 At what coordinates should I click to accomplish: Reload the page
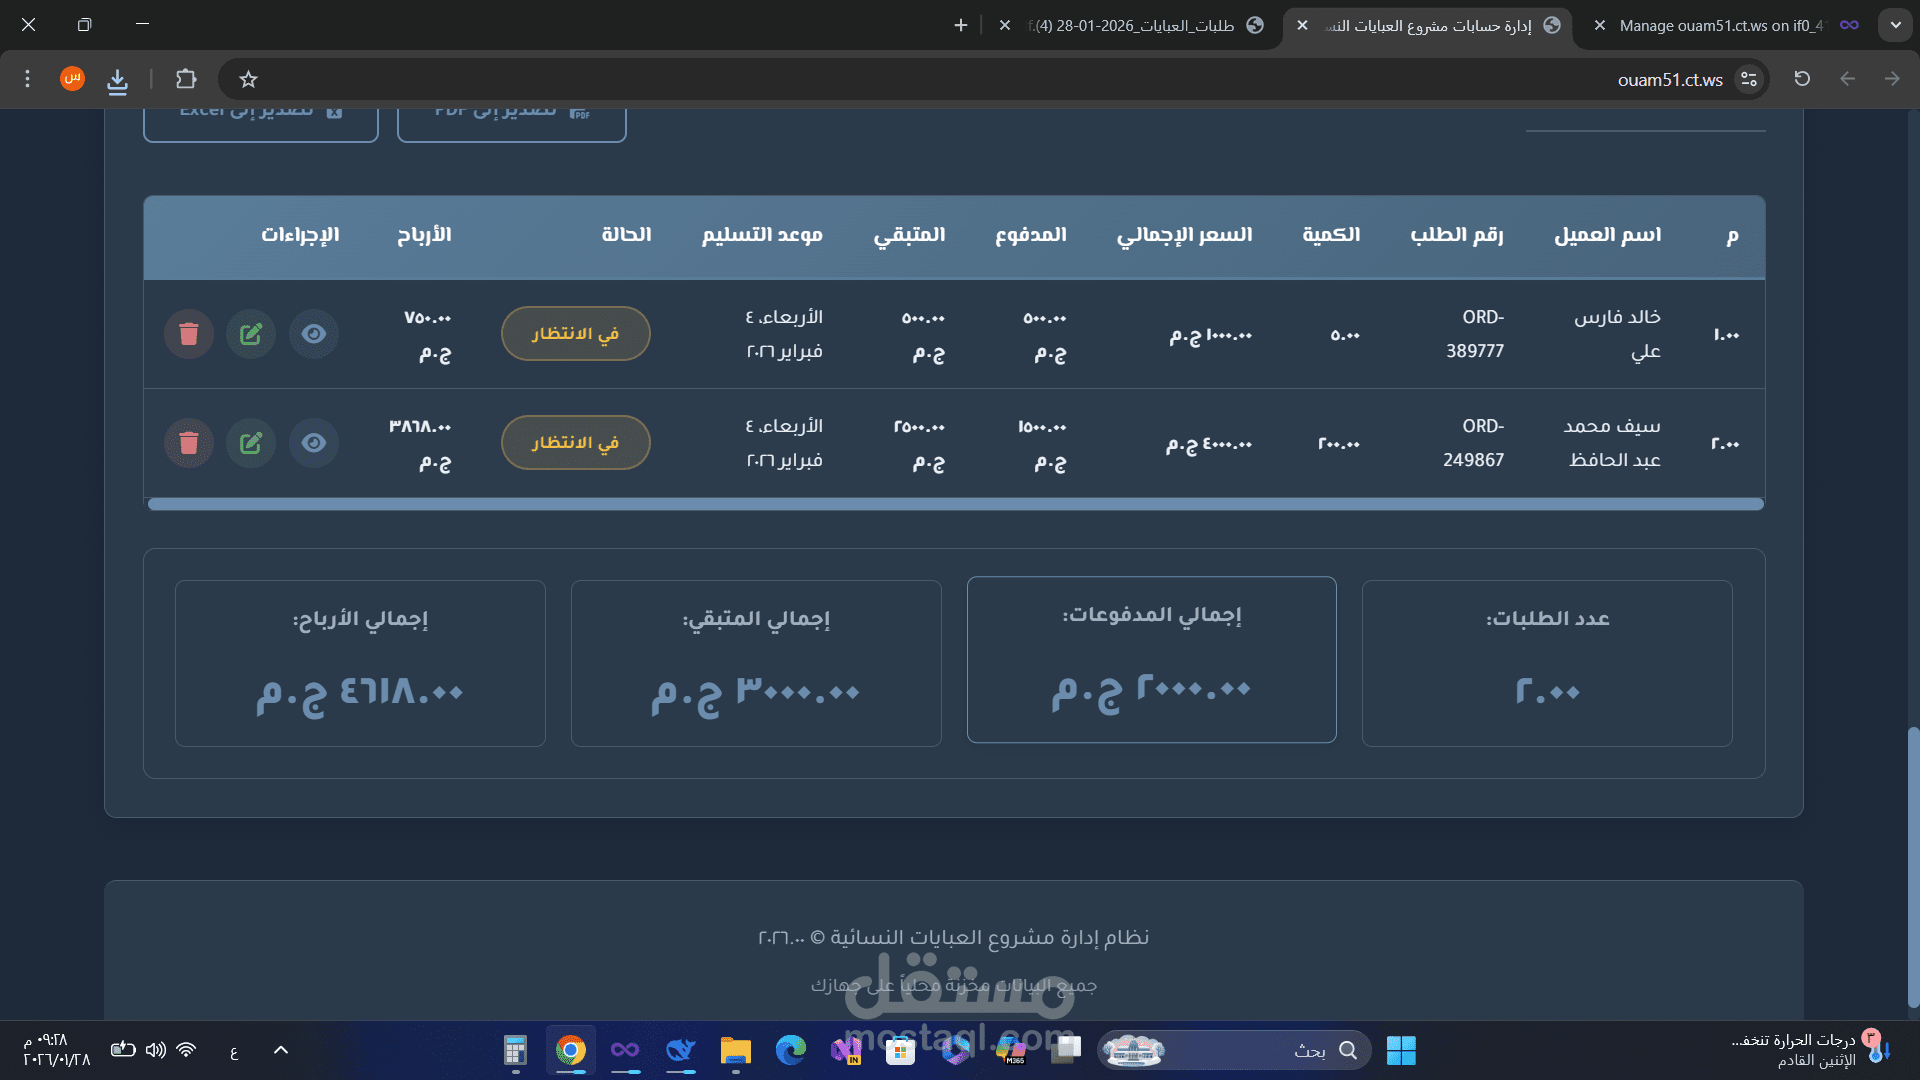1802,79
